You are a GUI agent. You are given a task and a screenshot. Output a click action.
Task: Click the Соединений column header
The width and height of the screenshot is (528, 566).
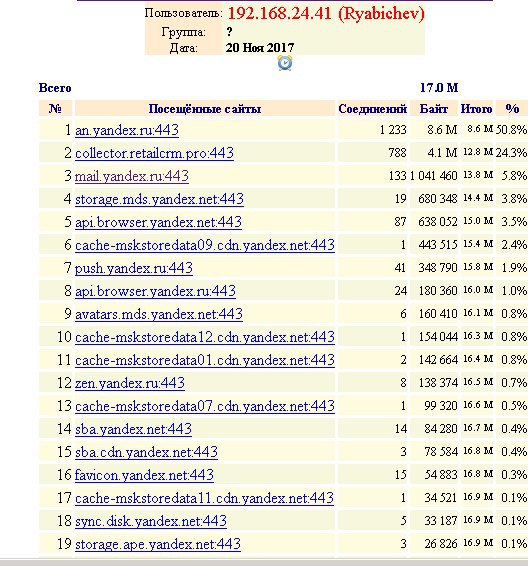click(x=372, y=109)
